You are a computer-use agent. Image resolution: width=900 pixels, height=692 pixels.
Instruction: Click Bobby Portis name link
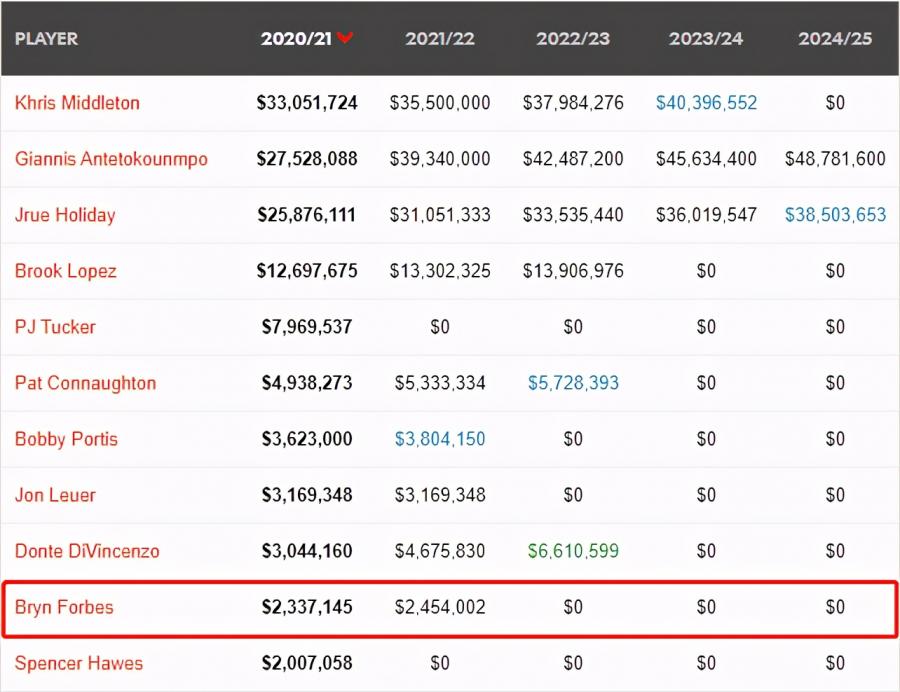click(66, 439)
